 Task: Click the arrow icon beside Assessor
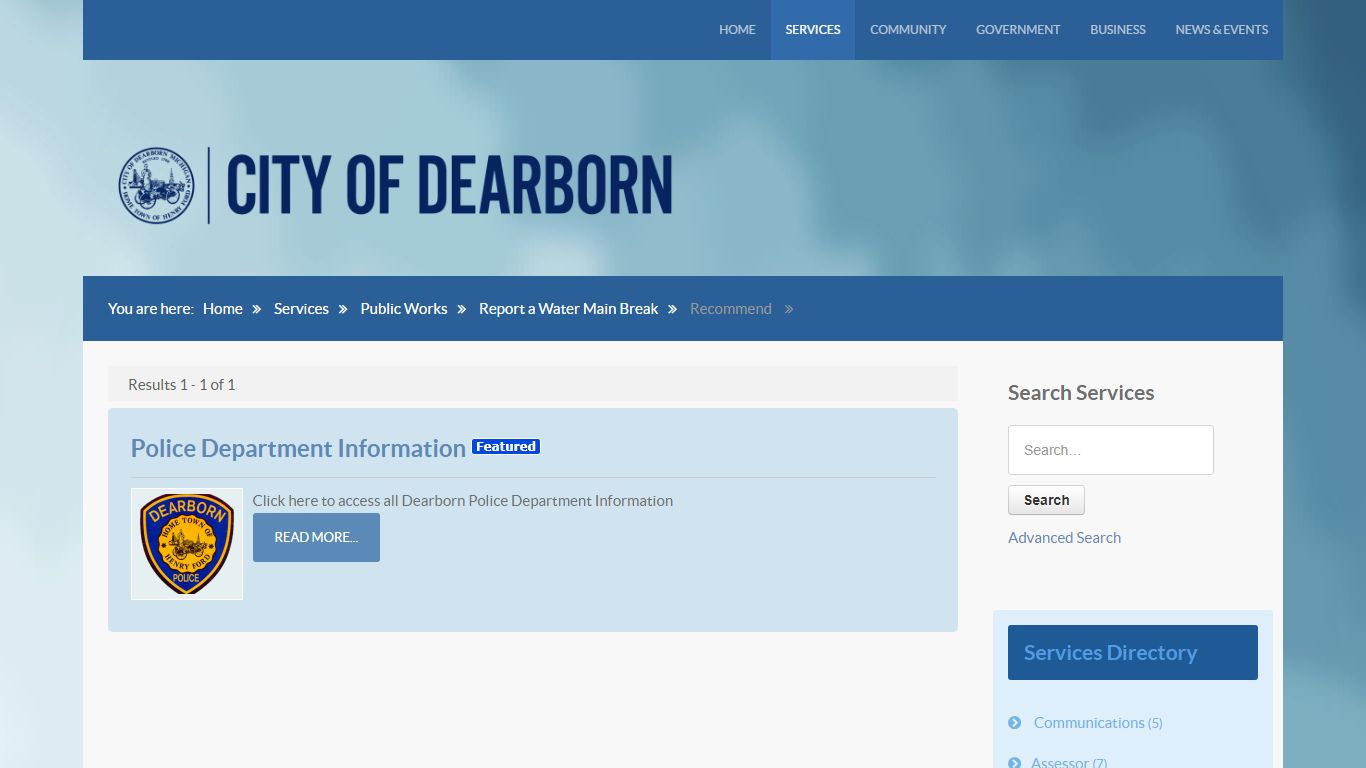pyautogui.click(x=1015, y=762)
